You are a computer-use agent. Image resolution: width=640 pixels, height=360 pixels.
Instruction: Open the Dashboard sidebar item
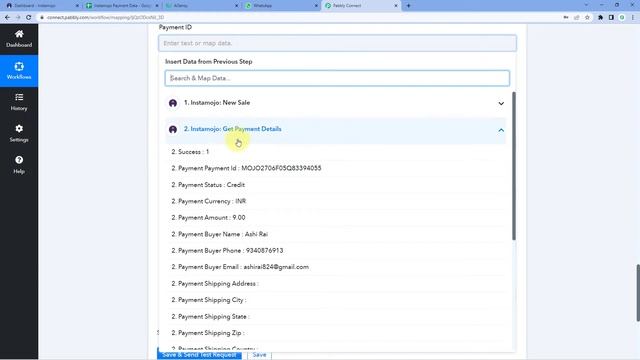(19, 39)
